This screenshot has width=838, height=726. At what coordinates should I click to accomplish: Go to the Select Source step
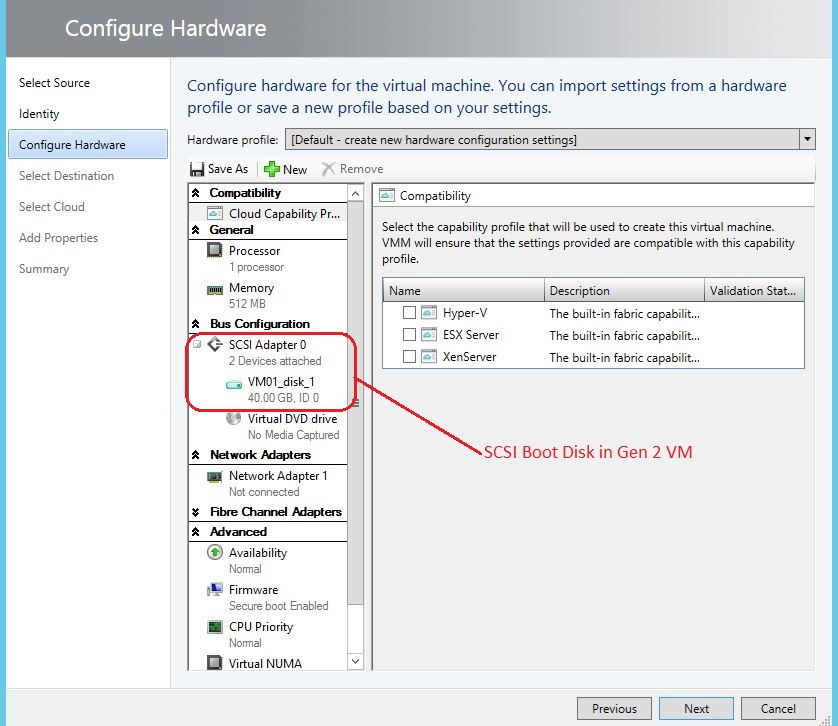click(x=55, y=83)
